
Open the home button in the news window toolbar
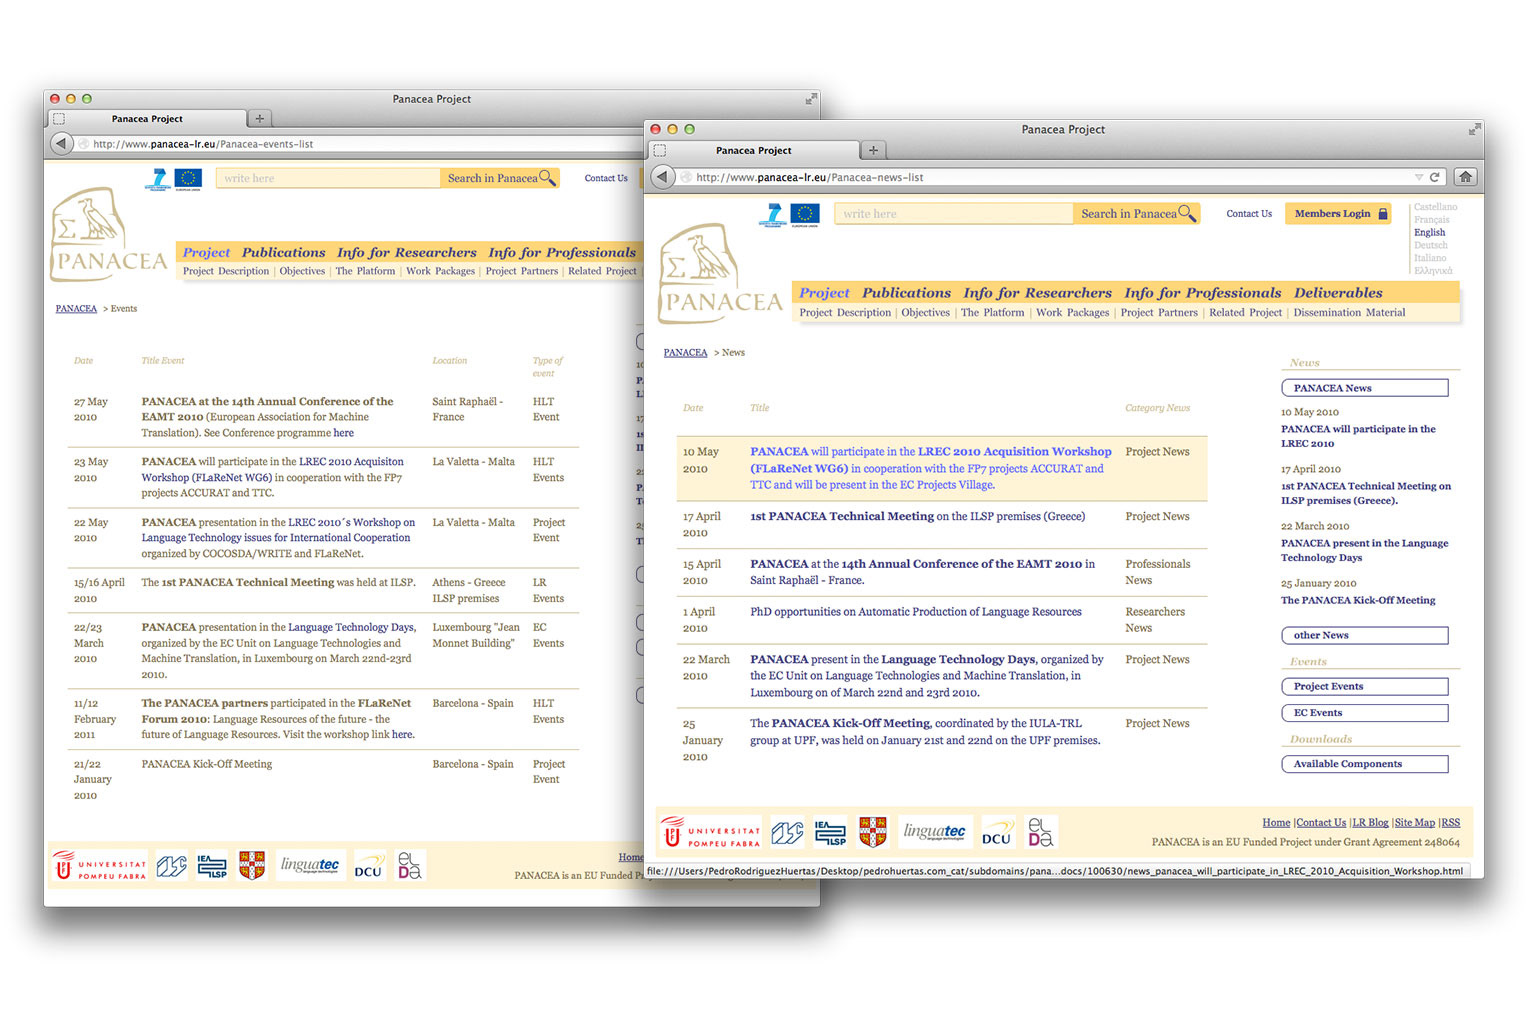(1465, 177)
